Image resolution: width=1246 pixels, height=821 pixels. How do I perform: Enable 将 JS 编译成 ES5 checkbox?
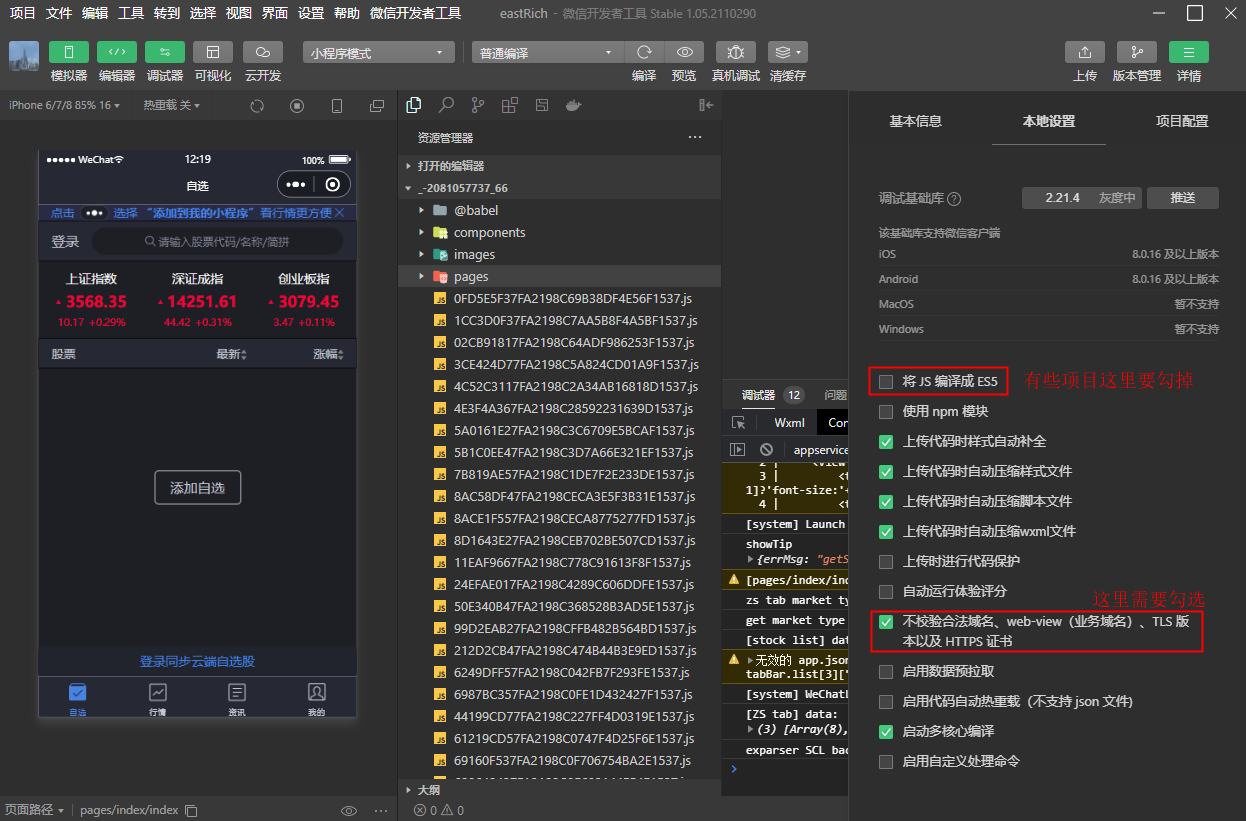point(886,381)
